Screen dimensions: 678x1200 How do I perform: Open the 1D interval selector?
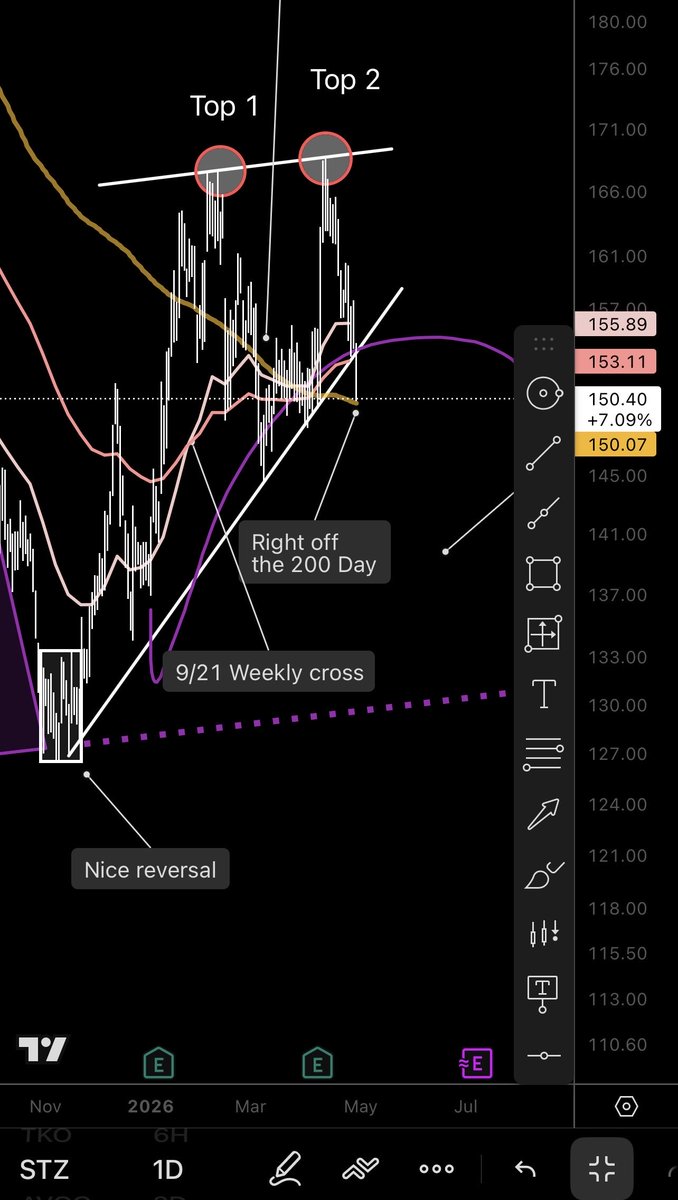(x=168, y=1169)
